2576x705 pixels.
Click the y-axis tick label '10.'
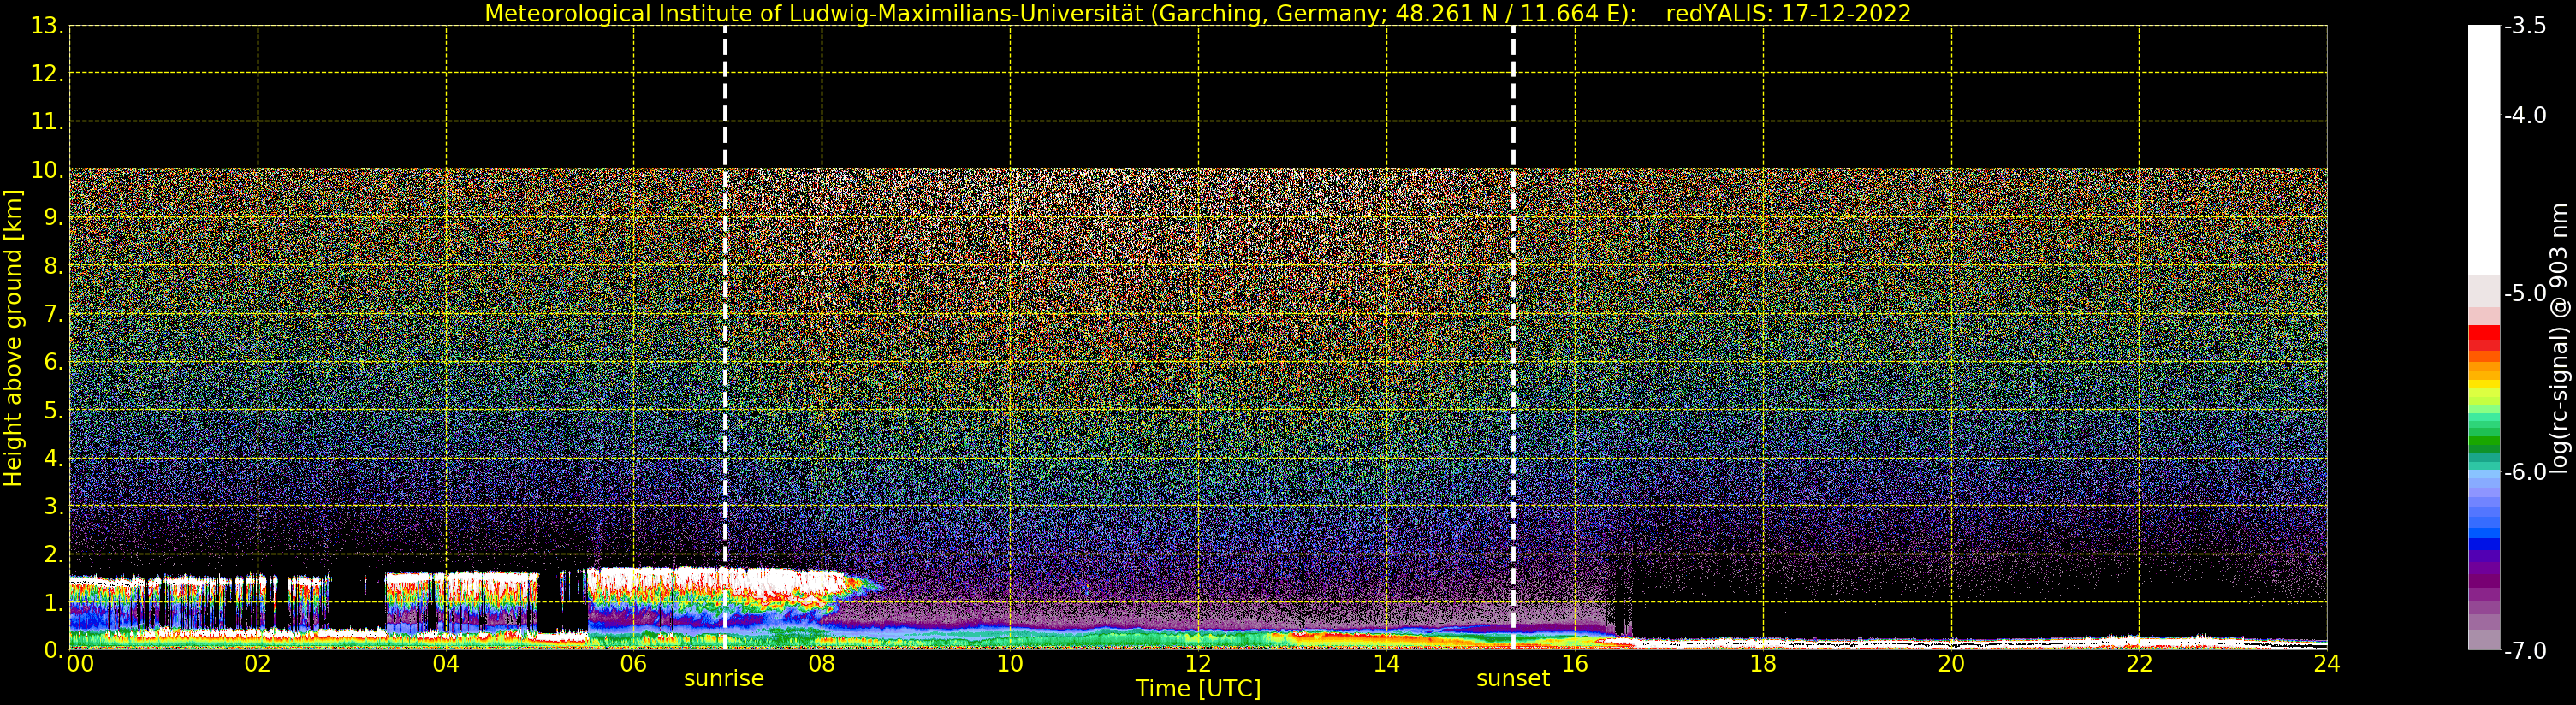[x=47, y=170]
